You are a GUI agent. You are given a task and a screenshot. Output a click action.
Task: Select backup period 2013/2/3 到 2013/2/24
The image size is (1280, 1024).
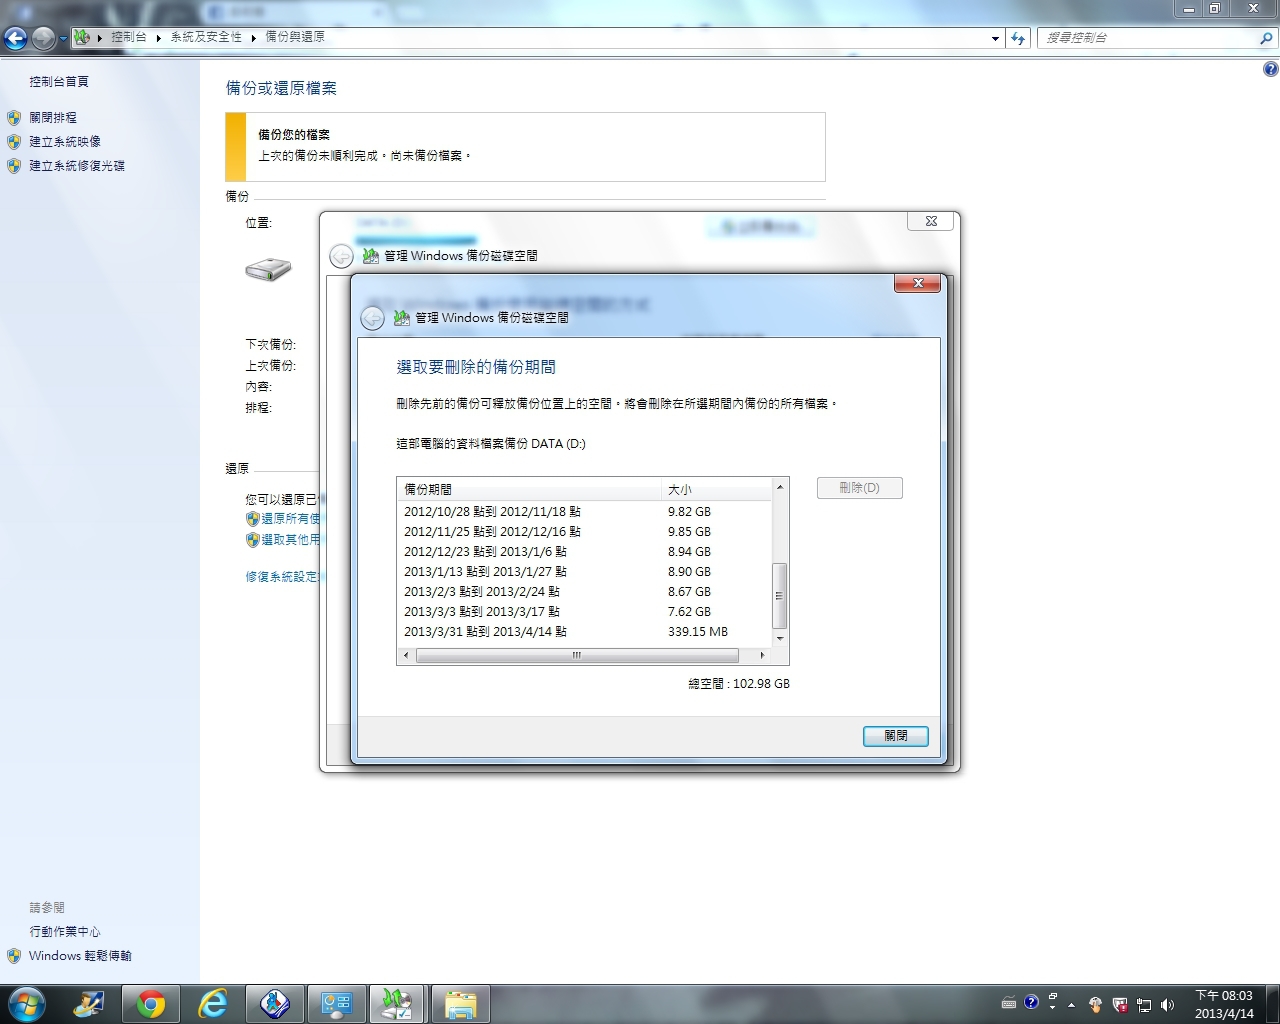click(x=585, y=591)
